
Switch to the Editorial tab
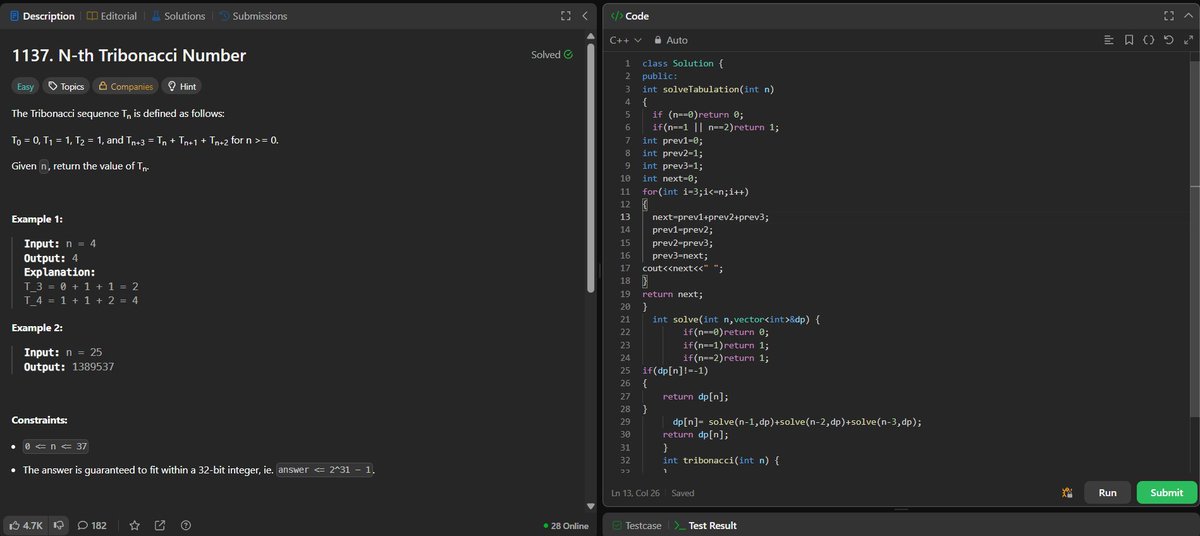tap(112, 16)
